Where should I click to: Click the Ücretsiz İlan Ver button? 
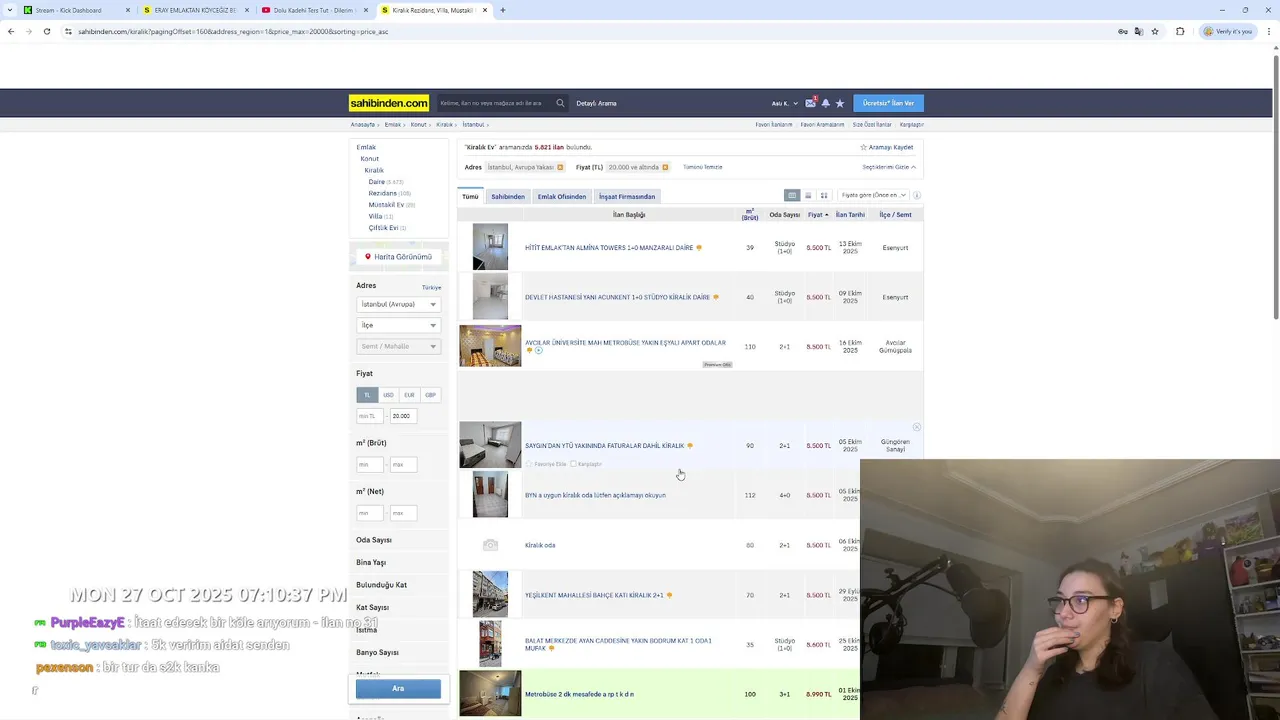tap(889, 103)
